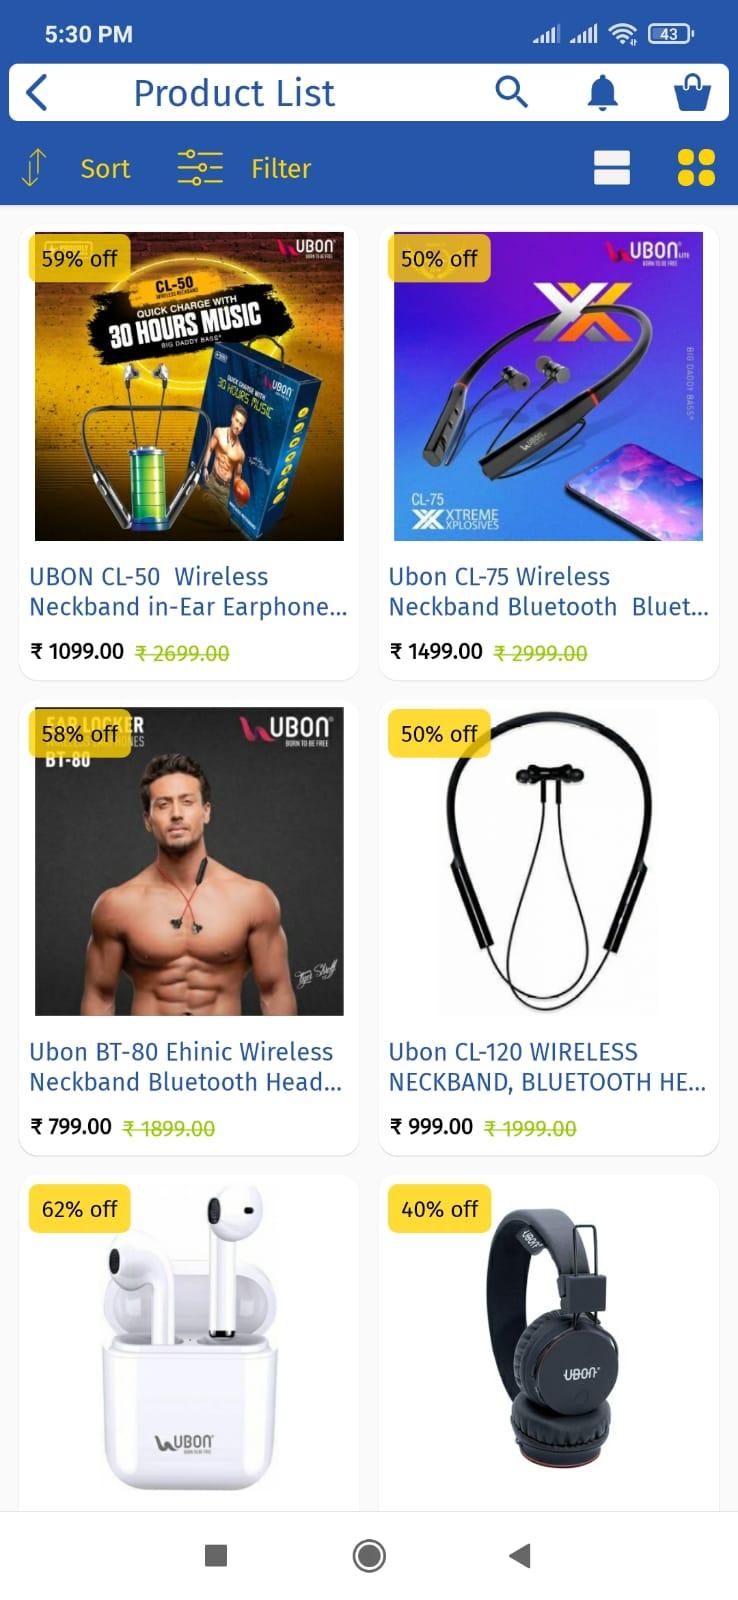738x1600 pixels.
Task: Open the Filter options
Action: point(281,168)
